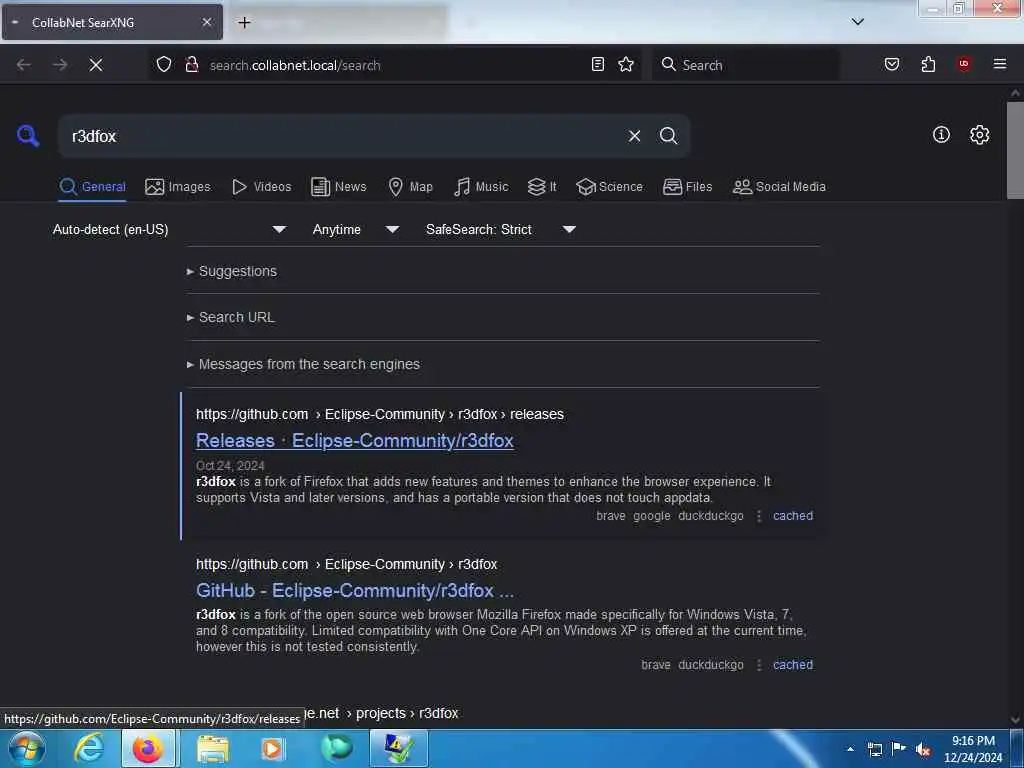Open the About info icon
The height and width of the screenshot is (768, 1024).
click(941, 135)
